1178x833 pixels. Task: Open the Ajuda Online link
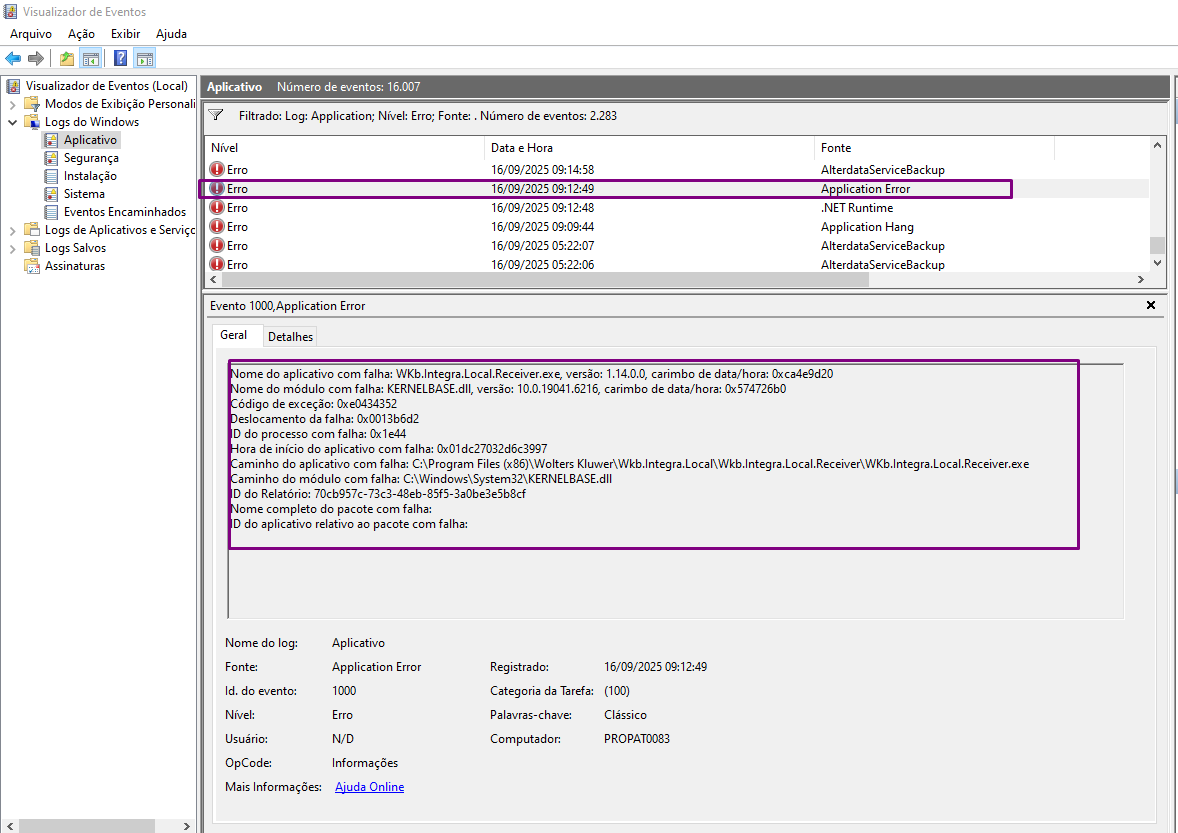tap(369, 787)
